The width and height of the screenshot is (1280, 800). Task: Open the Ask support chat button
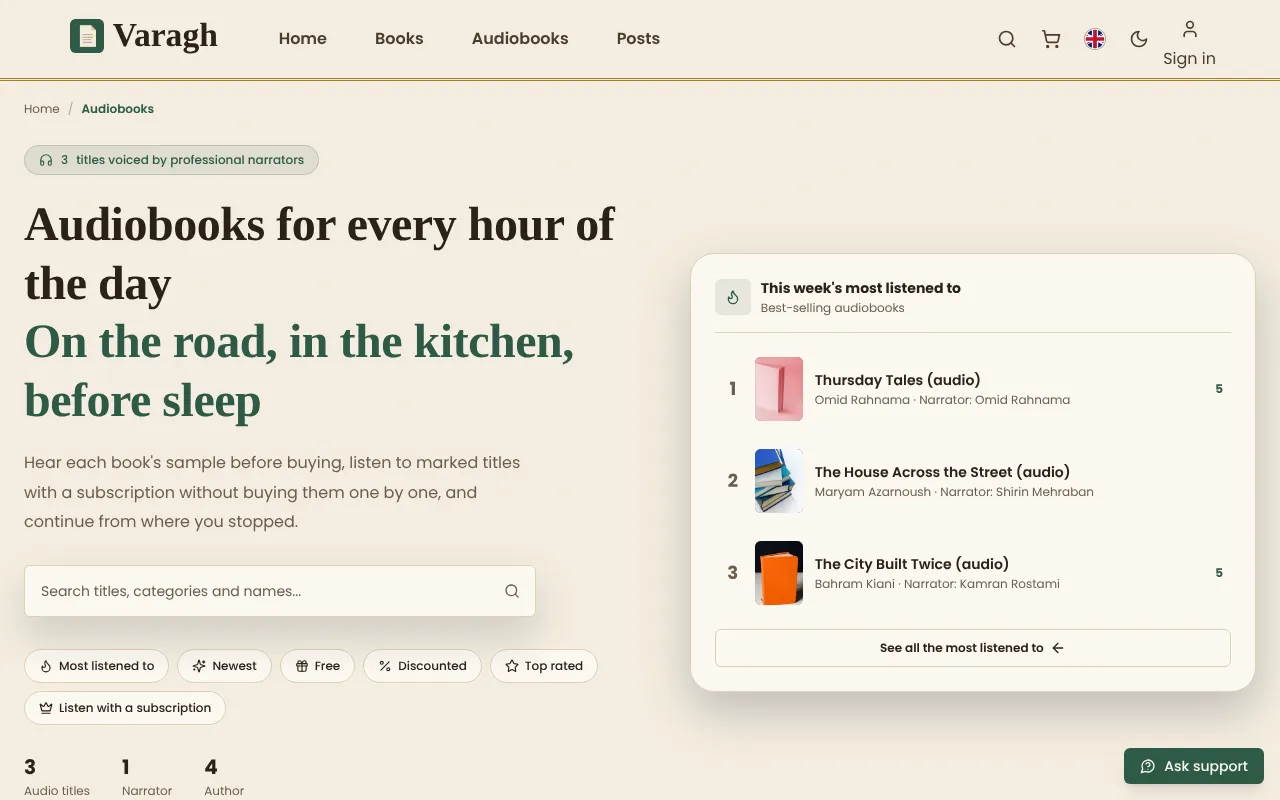point(1194,766)
